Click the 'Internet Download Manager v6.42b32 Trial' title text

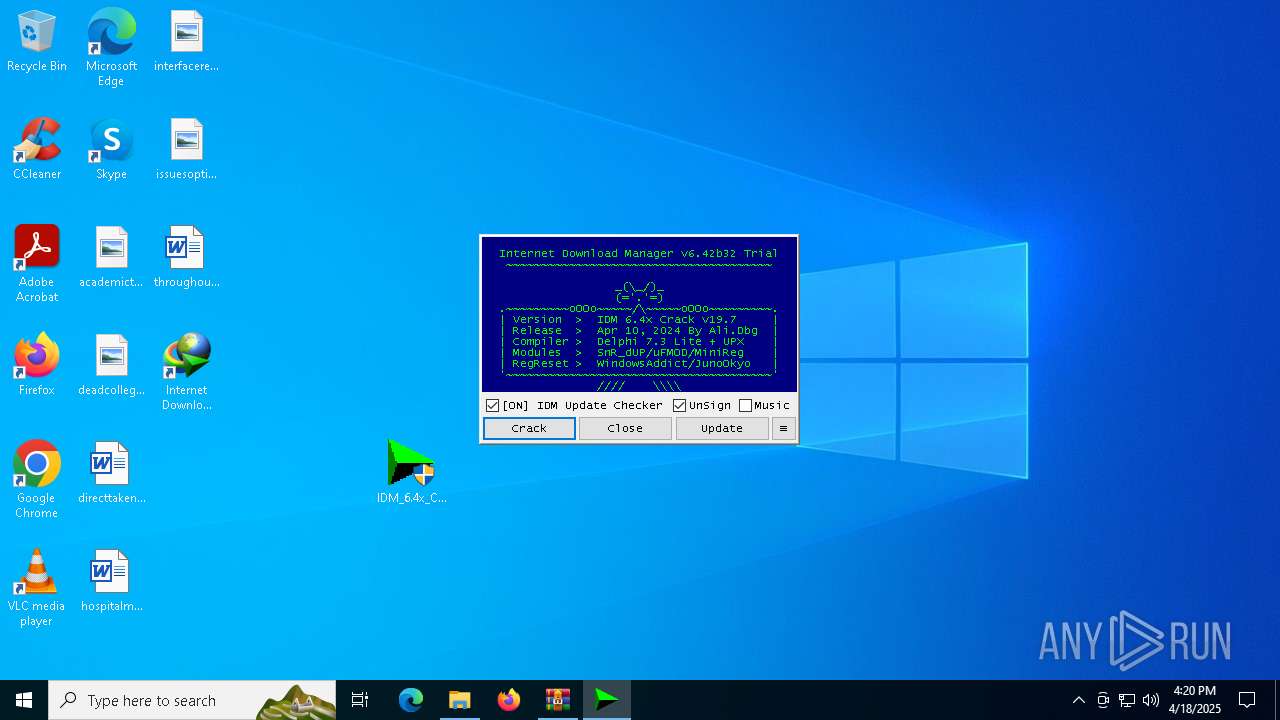[638, 253]
